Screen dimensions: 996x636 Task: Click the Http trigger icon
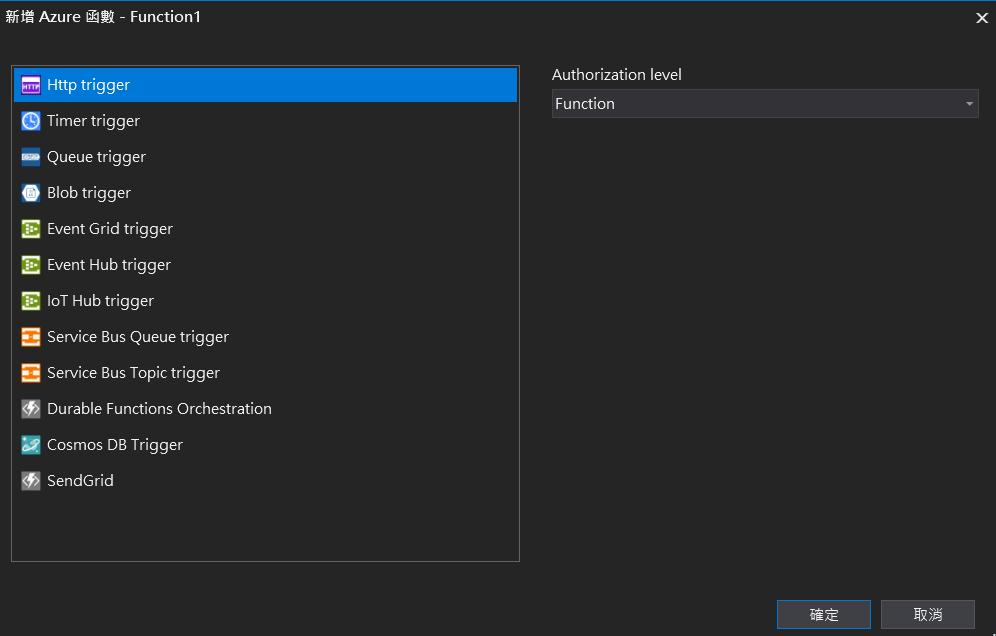click(30, 85)
